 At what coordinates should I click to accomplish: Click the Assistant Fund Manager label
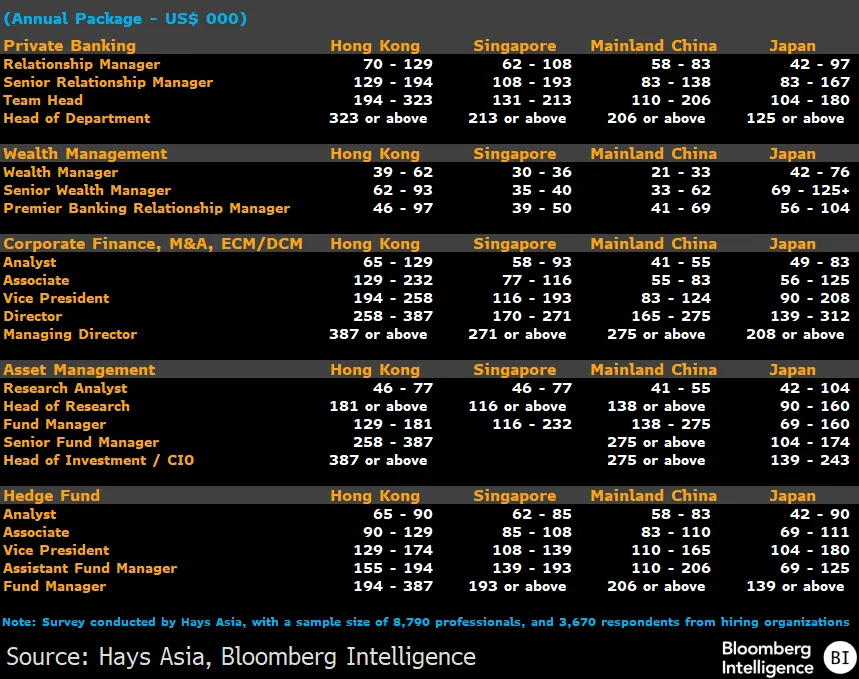(x=90, y=568)
